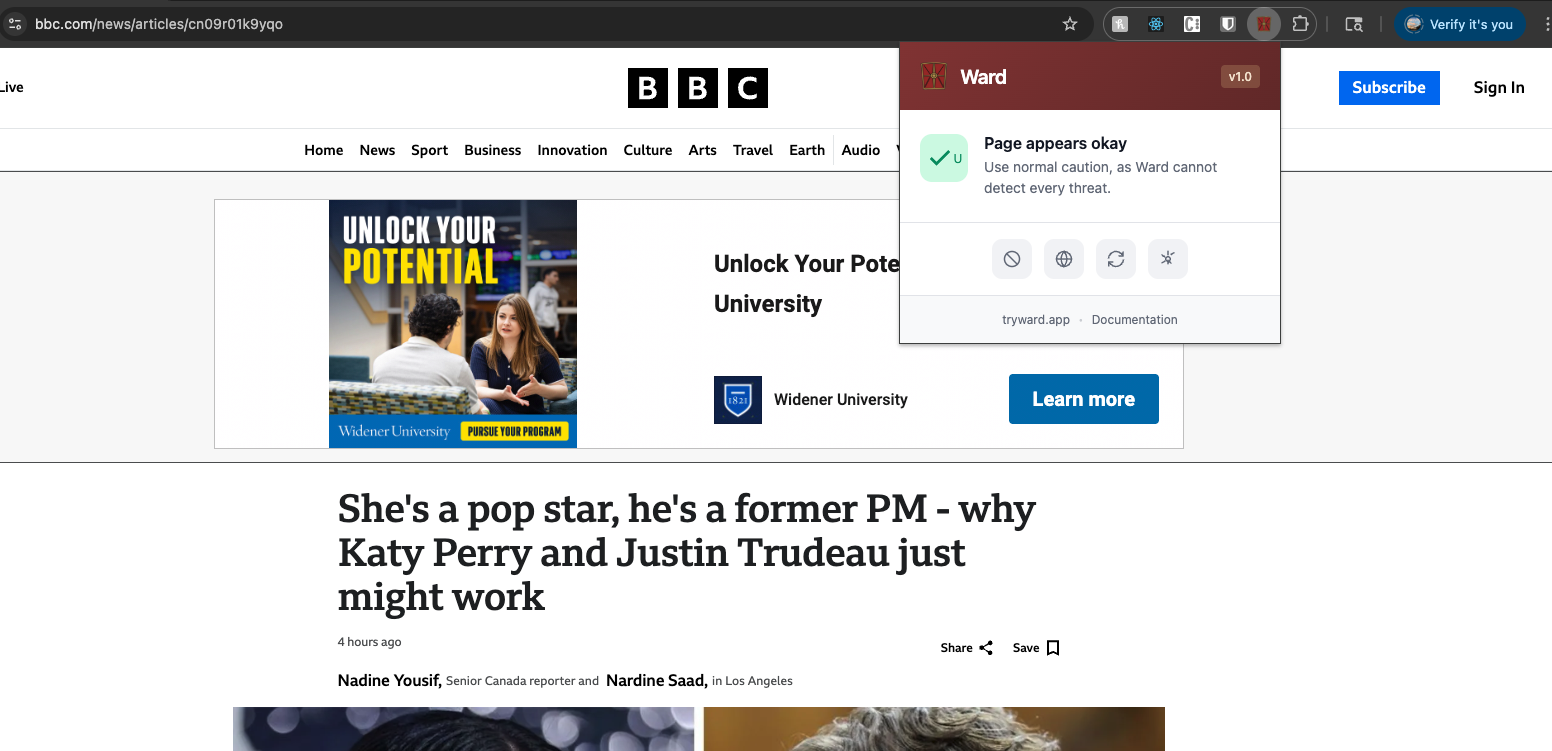Screen dimensions: 1552x751
Task: Click the Save bookmark icon on the article
Action: click(x=1053, y=648)
